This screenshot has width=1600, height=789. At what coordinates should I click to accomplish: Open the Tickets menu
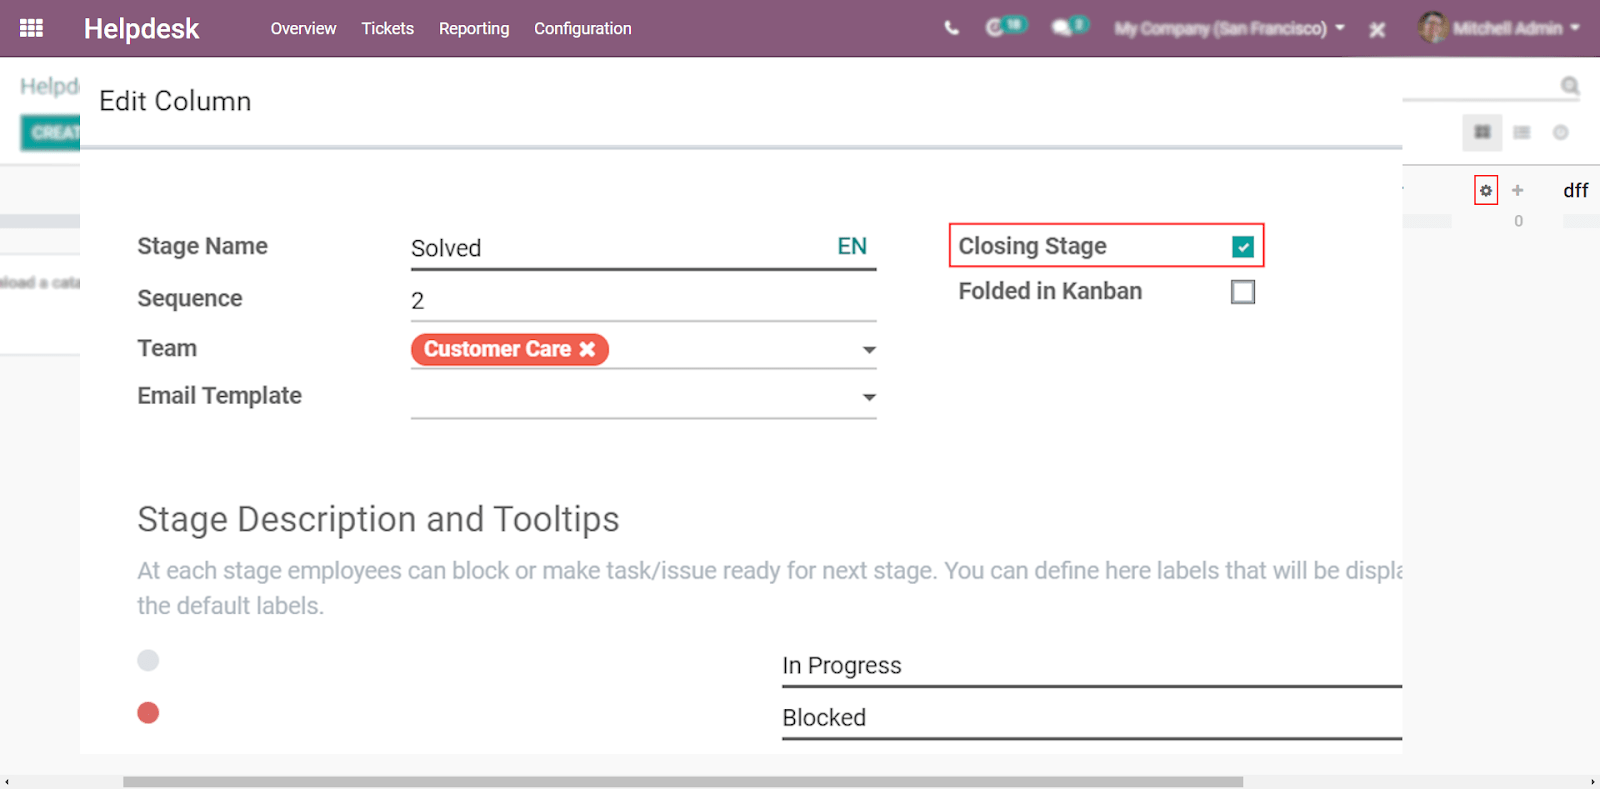[388, 28]
